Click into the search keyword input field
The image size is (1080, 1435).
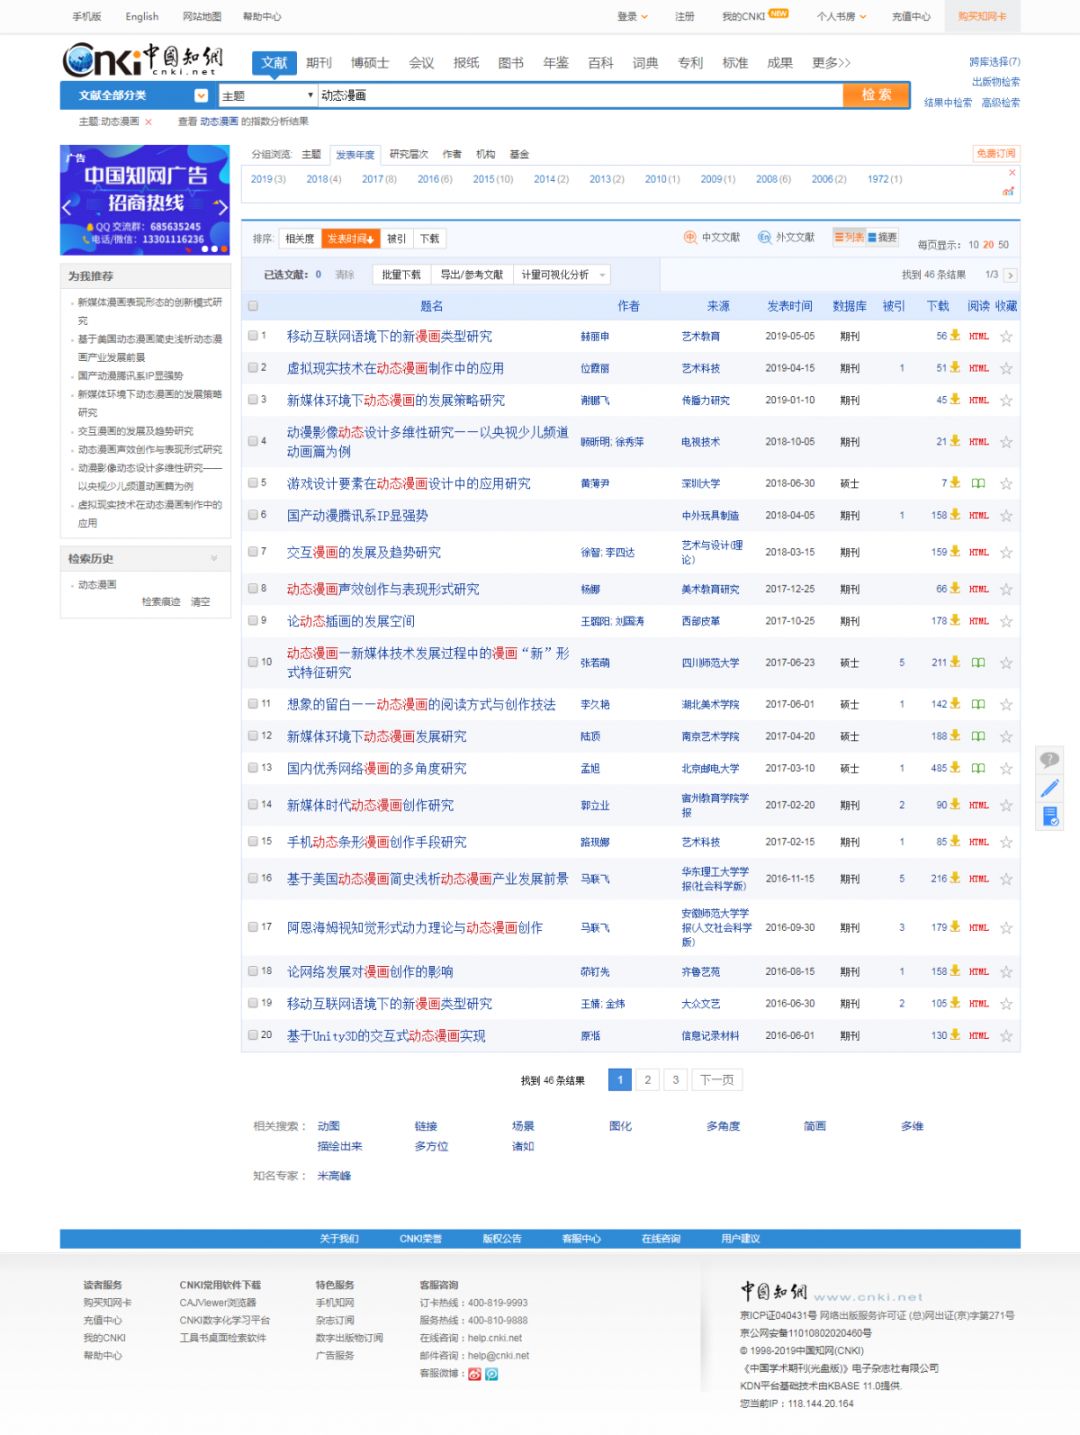(x=580, y=95)
